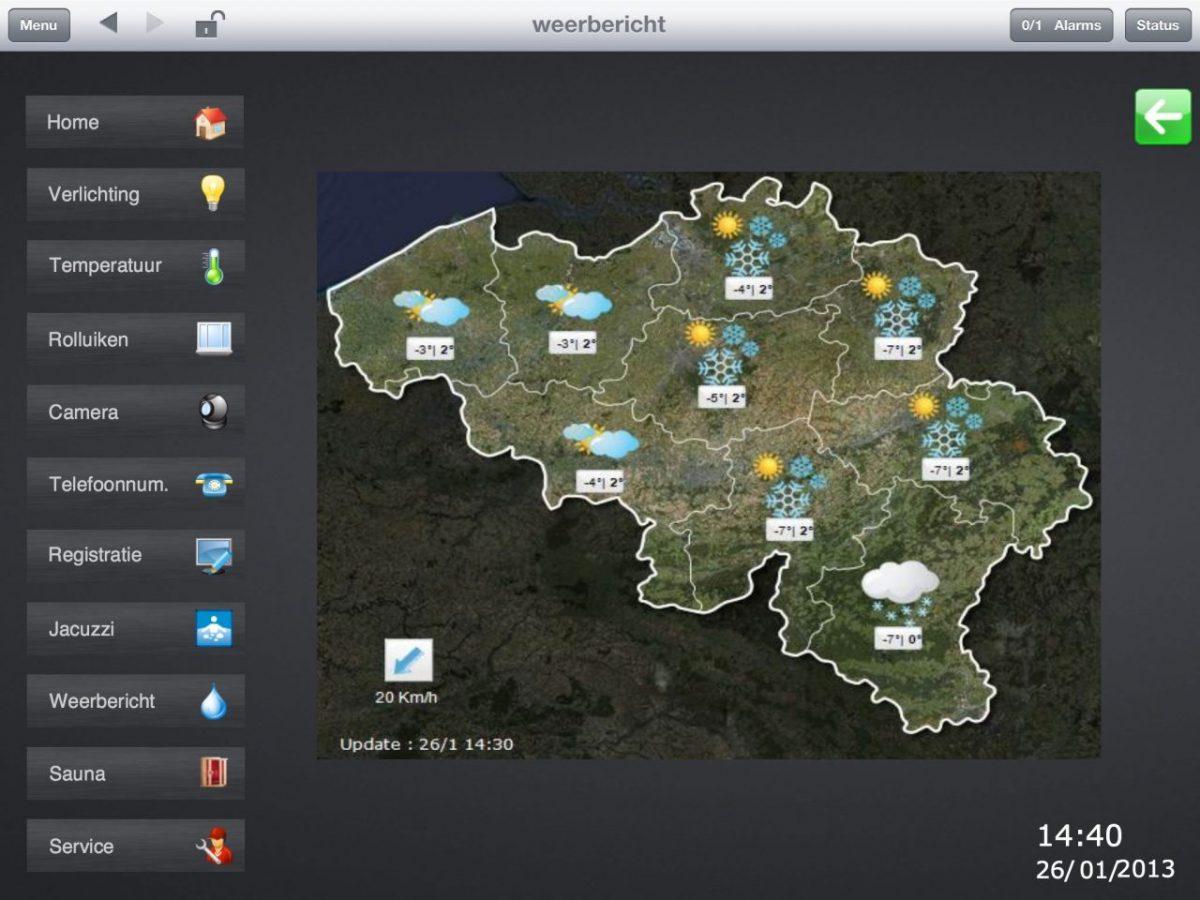Screen dimensions: 1200x900
Task: Select the Camera webcam icon
Action: [213, 412]
